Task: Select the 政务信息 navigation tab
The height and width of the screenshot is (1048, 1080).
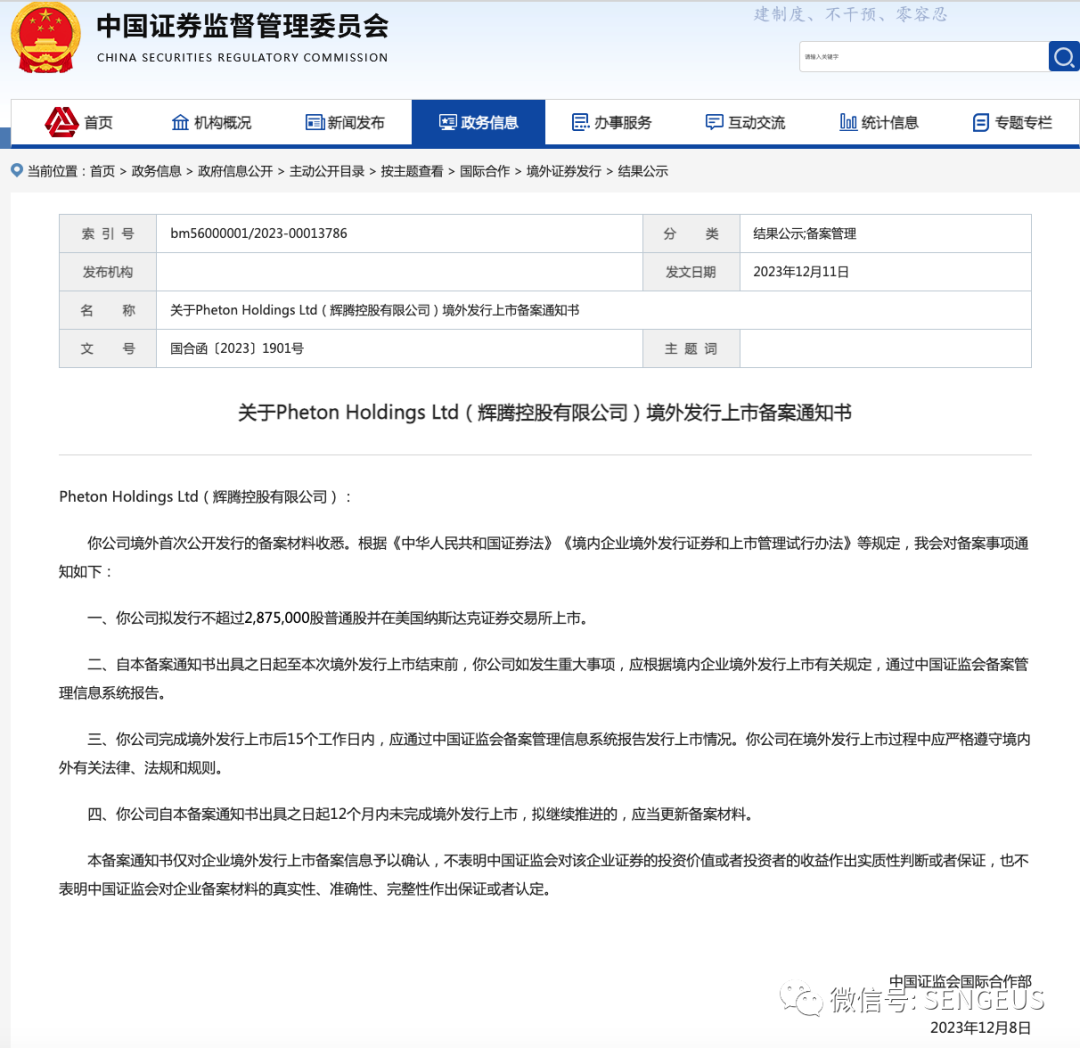Action: [479, 123]
